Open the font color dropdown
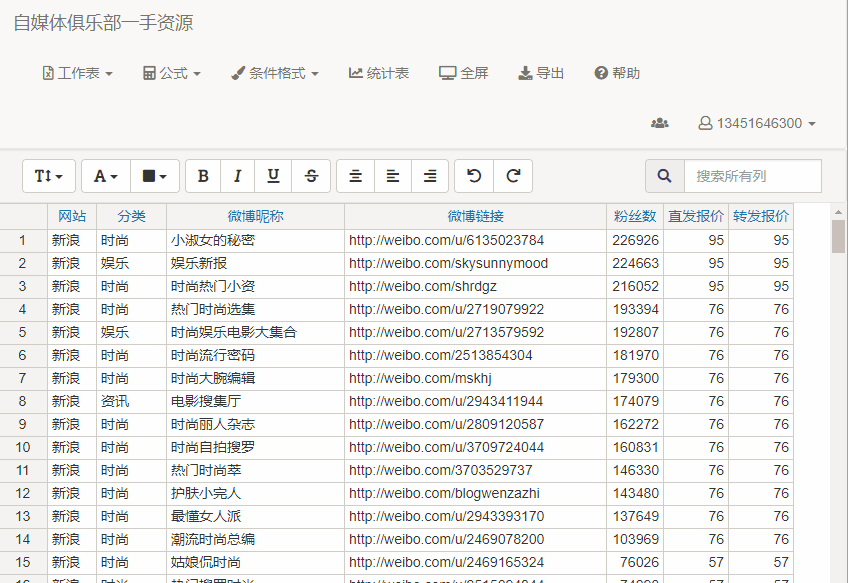The height and width of the screenshot is (583, 848). [106, 176]
